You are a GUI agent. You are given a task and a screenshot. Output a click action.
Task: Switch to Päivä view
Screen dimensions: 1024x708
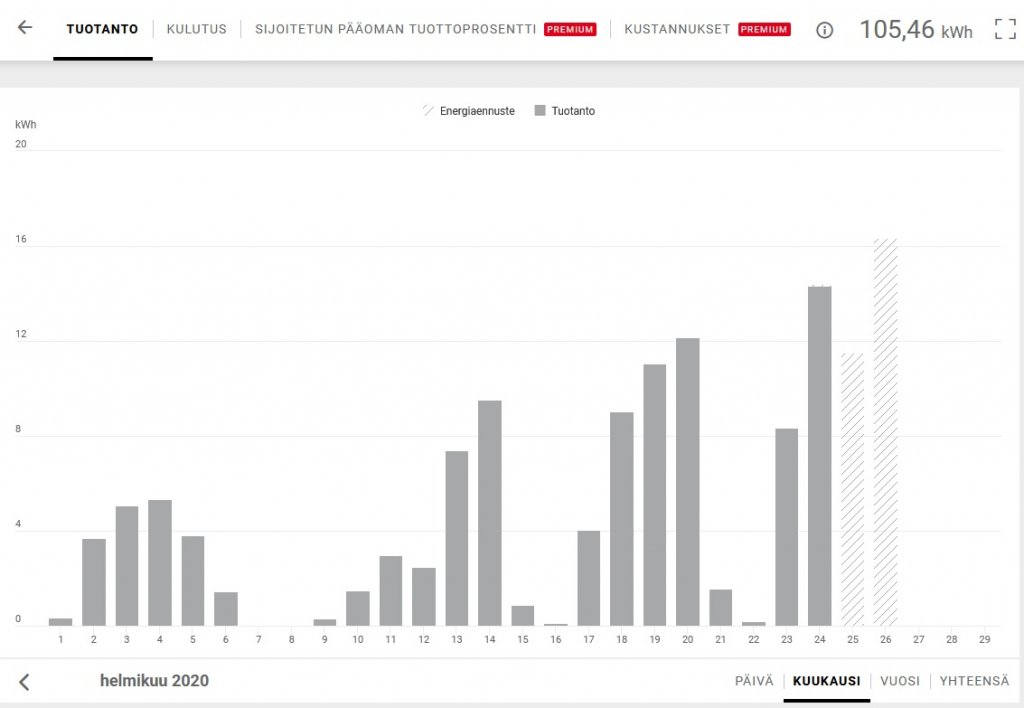click(x=754, y=681)
